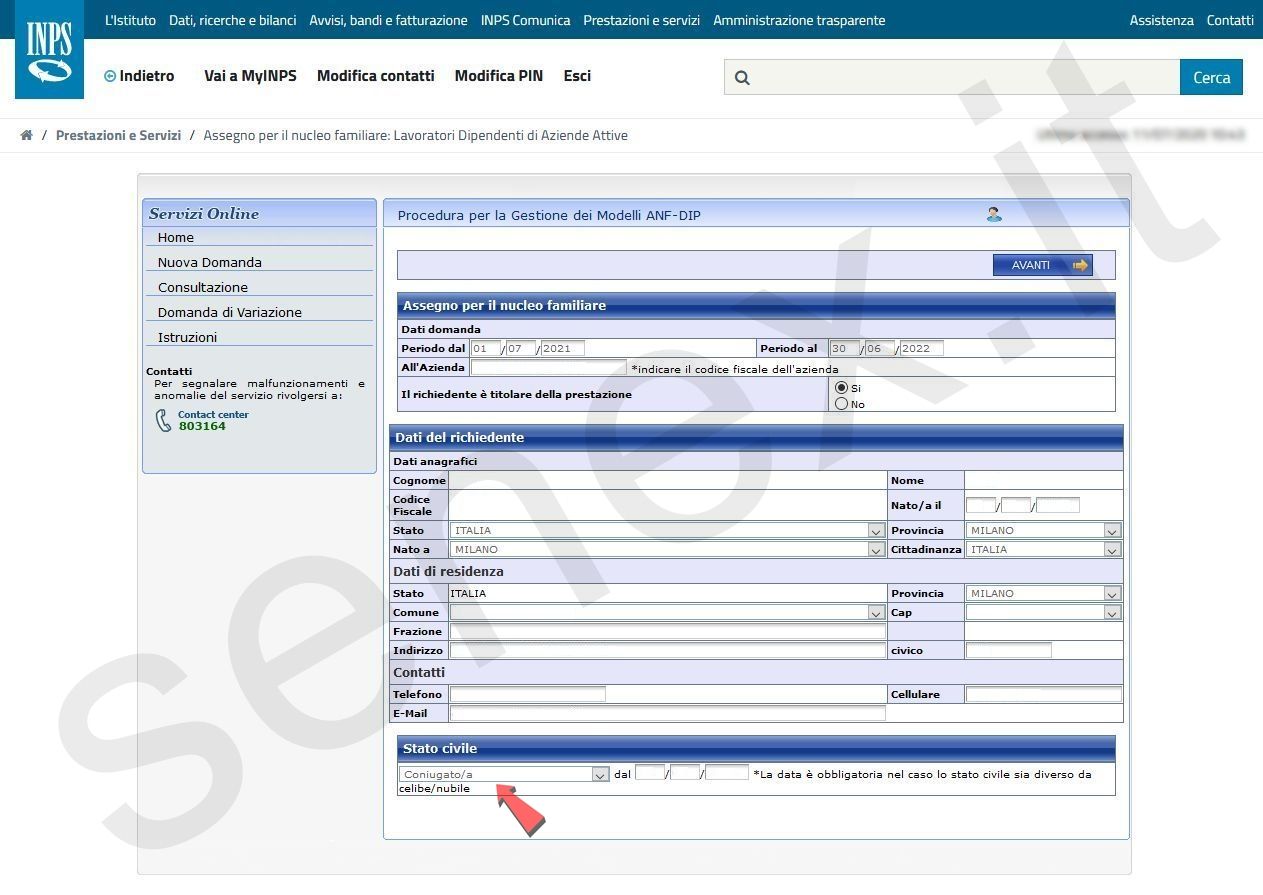Viewport: 1263px width, 895px height.
Task: Click Prestazioni e Servizi breadcrumb link
Action: 118,135
